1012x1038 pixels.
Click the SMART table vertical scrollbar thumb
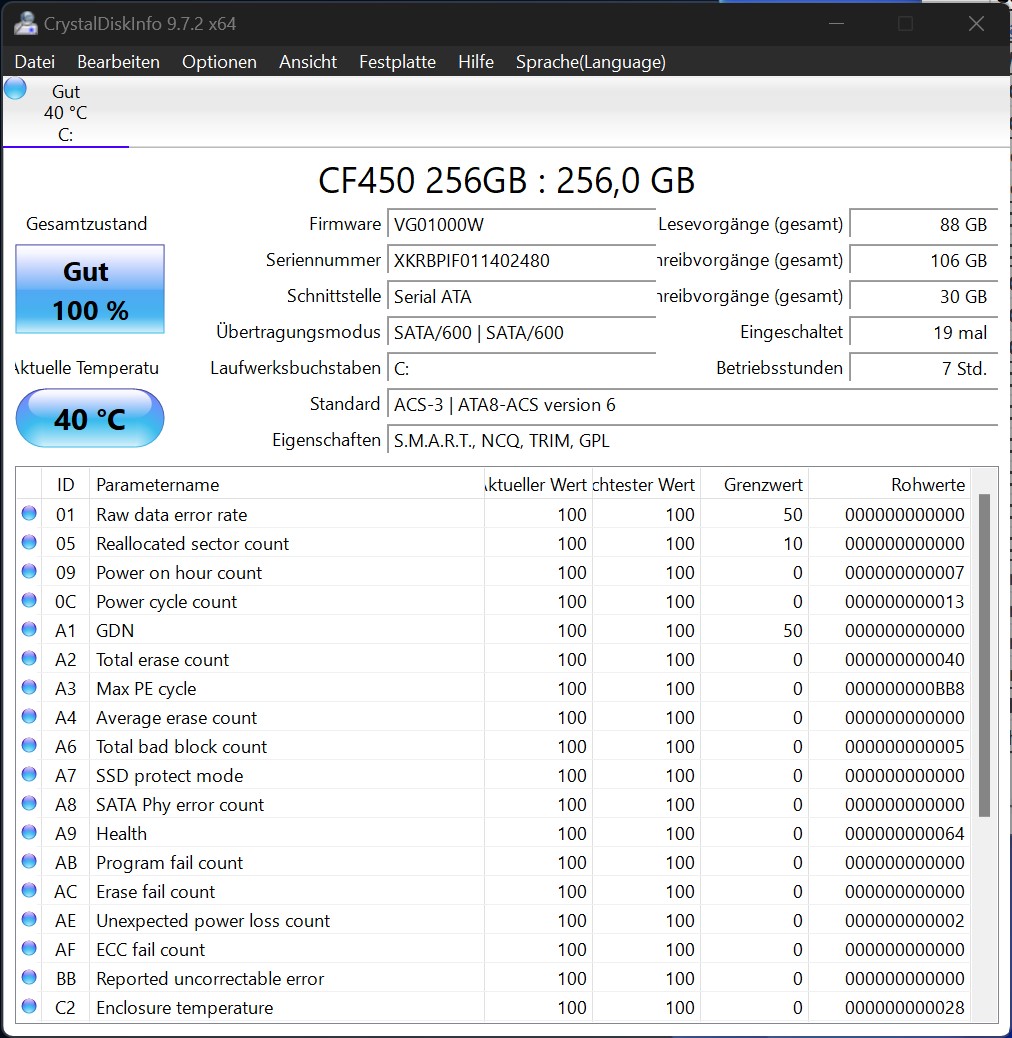click(x=984, y=655)
